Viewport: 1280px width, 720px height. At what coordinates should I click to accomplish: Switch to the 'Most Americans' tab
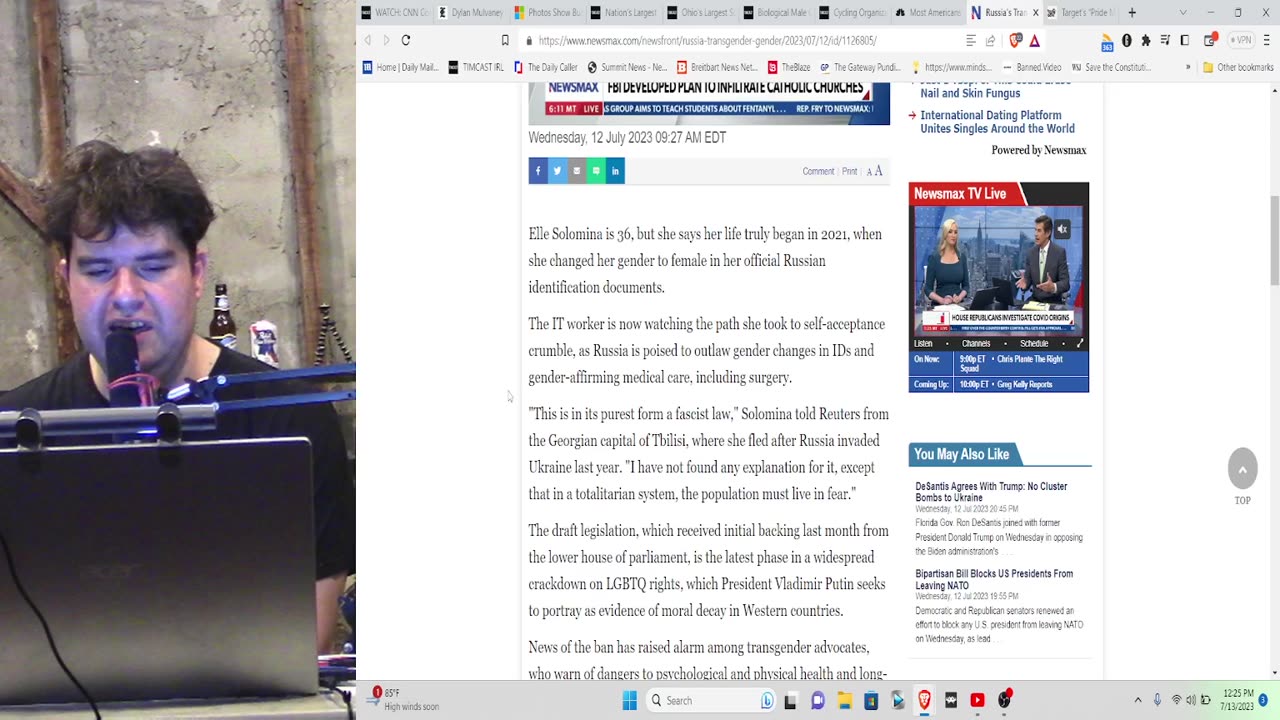(927, 12)
